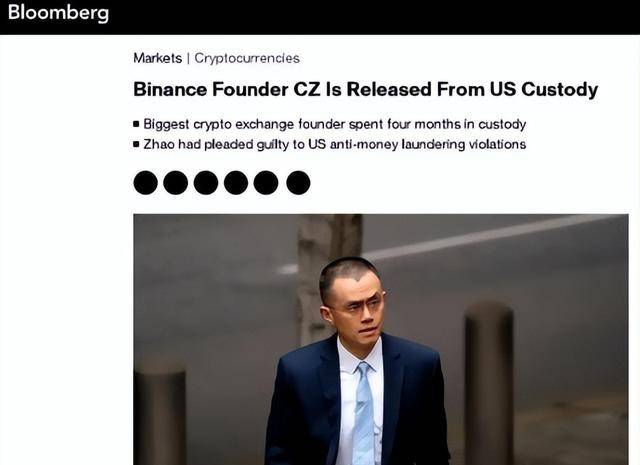Click the fourth black circular share icon
The image size is (640, 465).
click(x=236, y=182)
